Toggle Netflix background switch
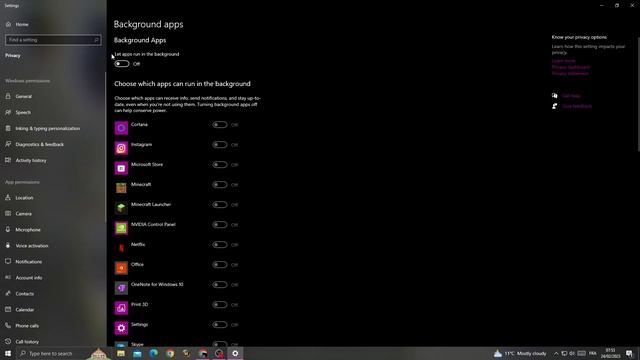Viewport: 640px width, 360px height. click(x=220, y=244)
